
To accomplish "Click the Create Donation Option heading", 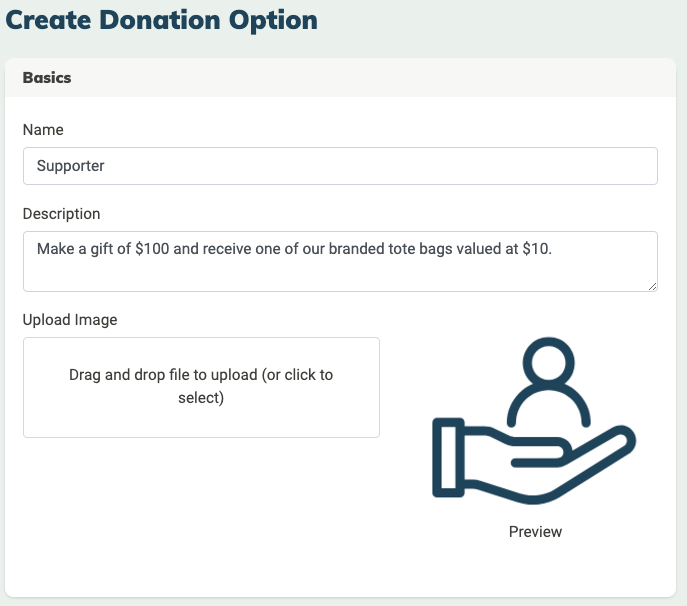I will 161,21.
